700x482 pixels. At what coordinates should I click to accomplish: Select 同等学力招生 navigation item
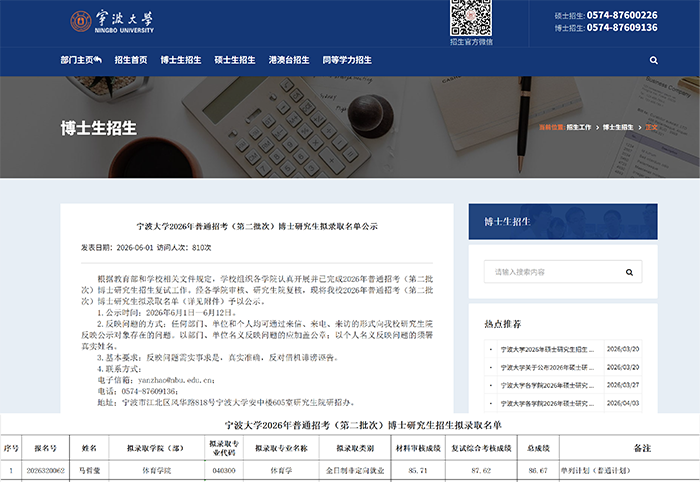[347, 60]
